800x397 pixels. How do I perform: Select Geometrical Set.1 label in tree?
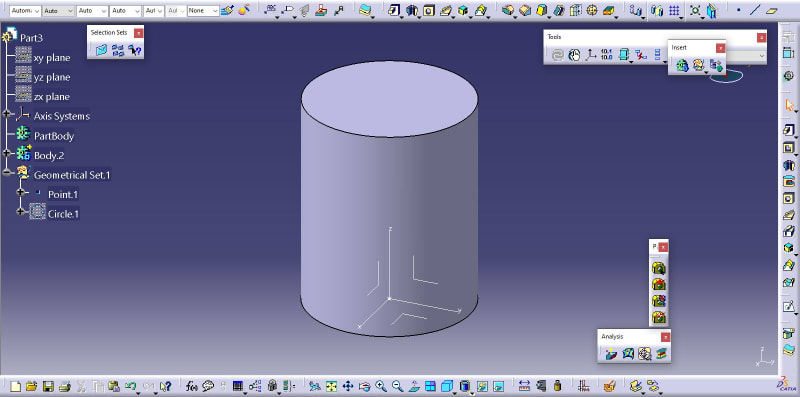[x=72, y=175]
